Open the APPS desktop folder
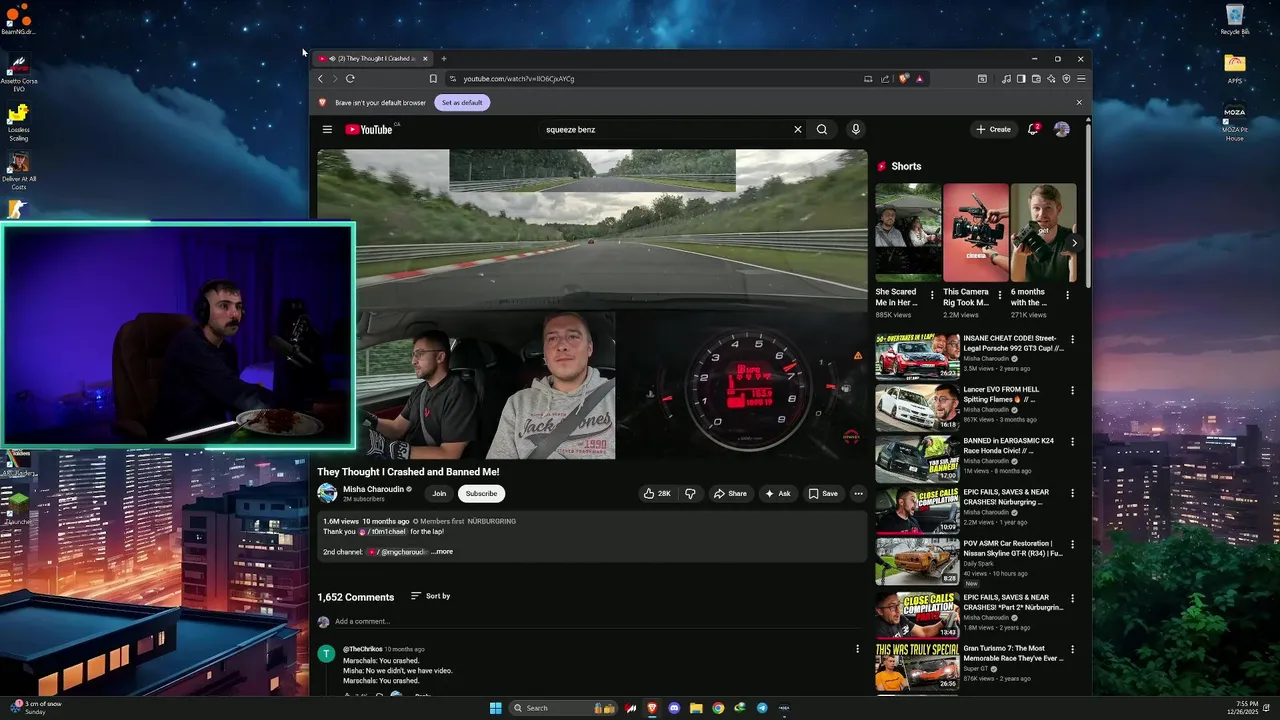This screenshot has height=720, width=1280. tap(1235, 68)
